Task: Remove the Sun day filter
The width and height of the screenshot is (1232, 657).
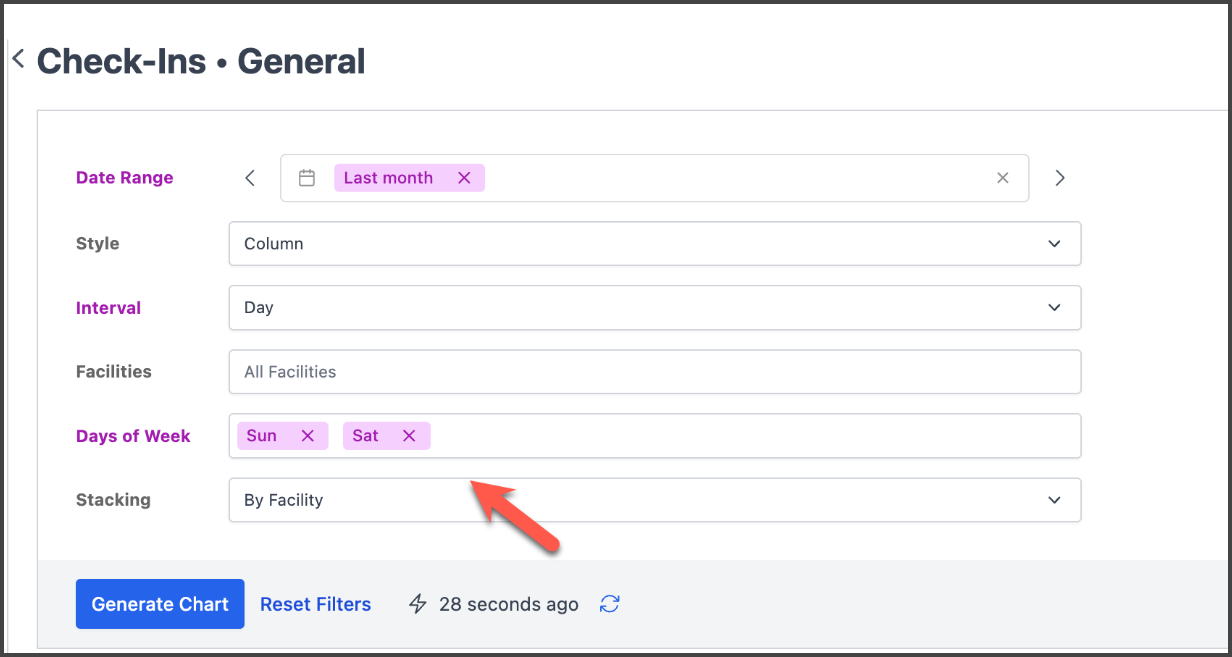Action: (x=308, y=436)
